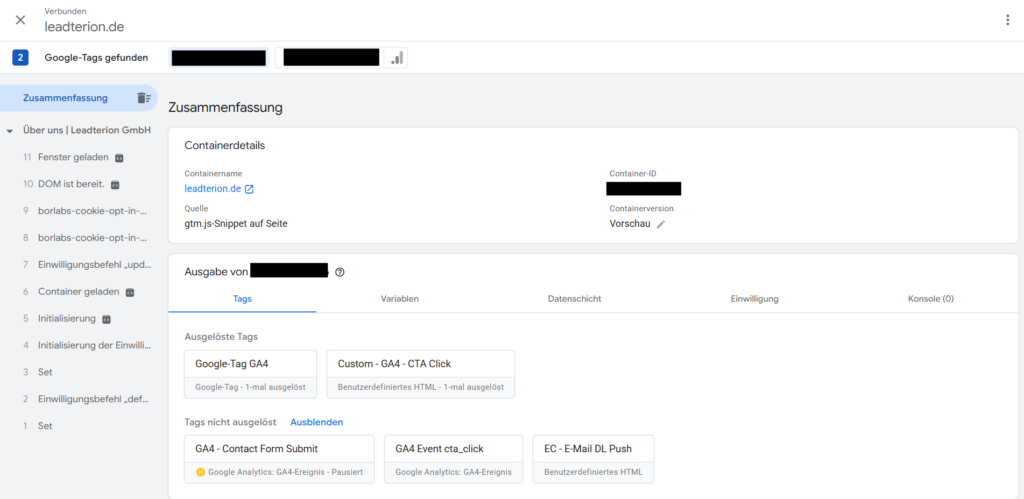Click the blue 2 tags-found badge
The height and width of the screenshot is (499, 1024).
pyautogui.click(x=20, y=57)
